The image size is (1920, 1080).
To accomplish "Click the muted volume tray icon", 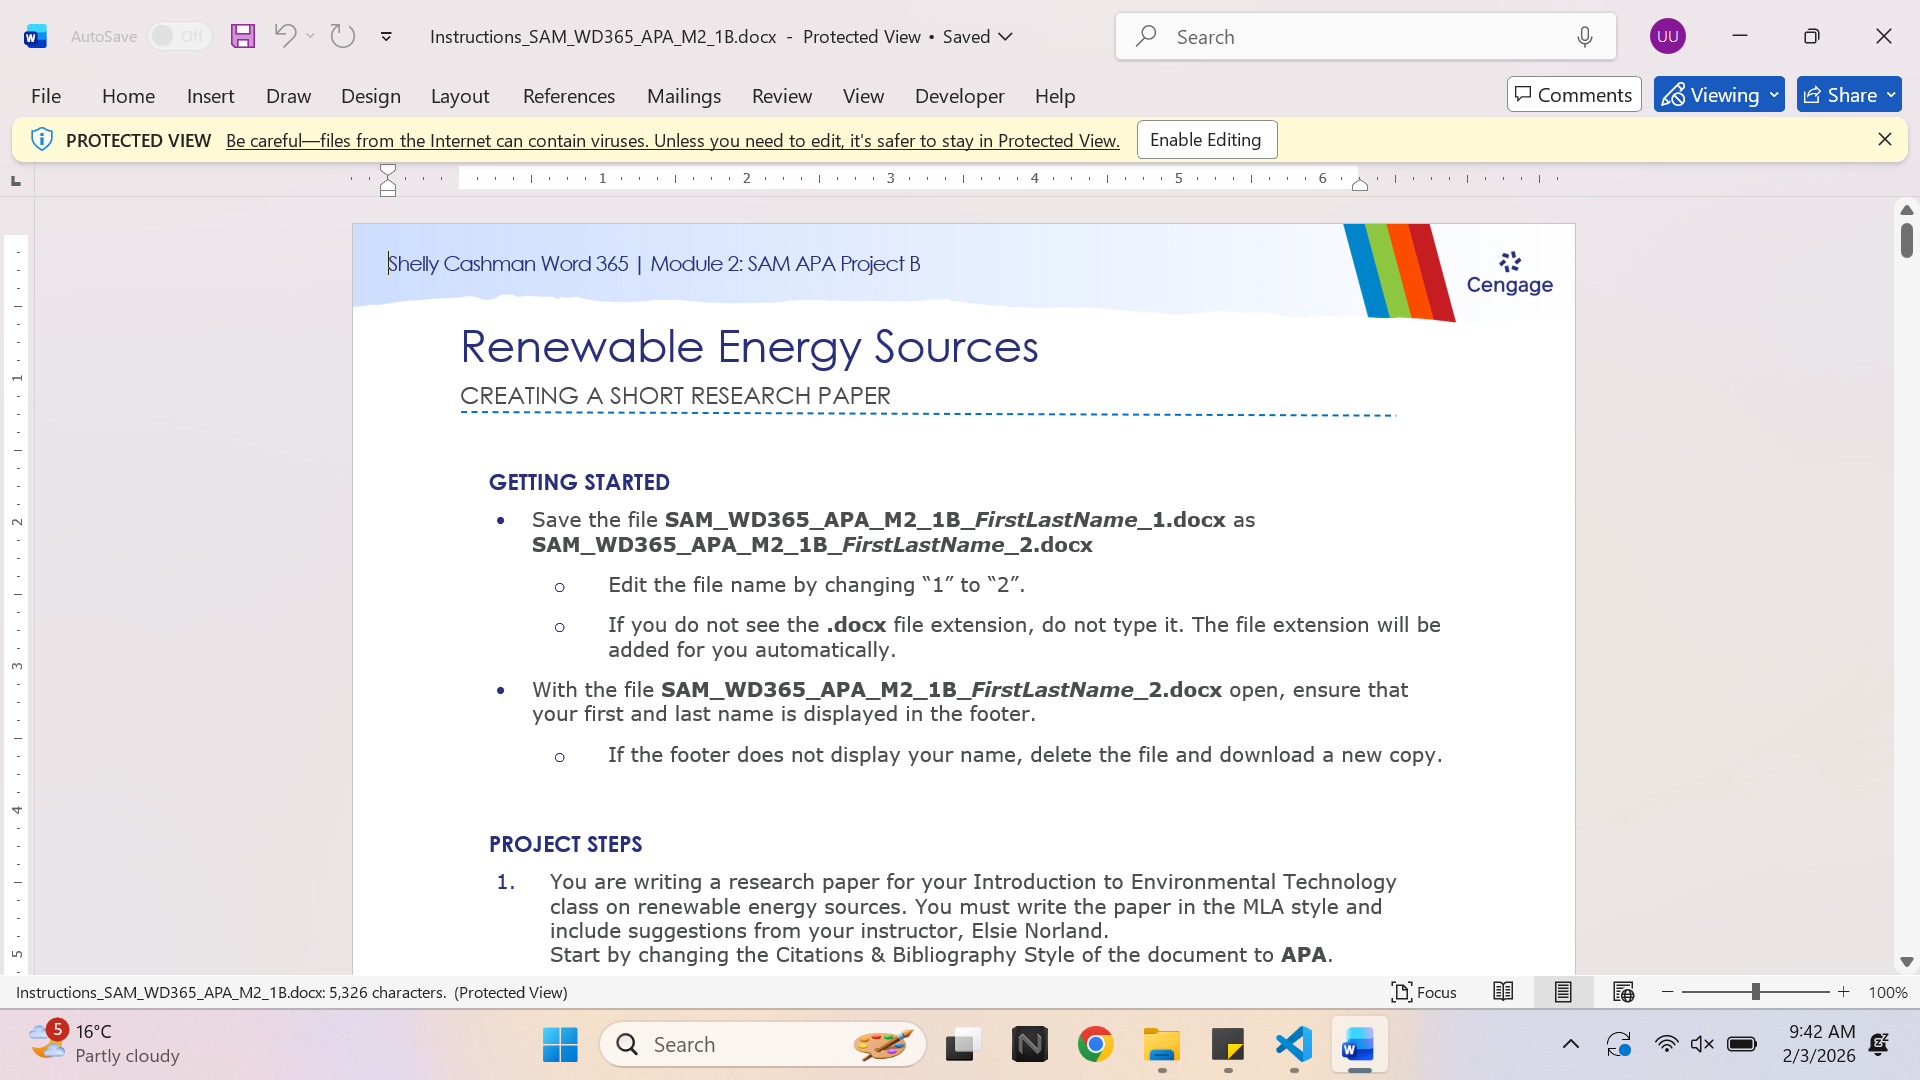I will click(1702, 1045).
